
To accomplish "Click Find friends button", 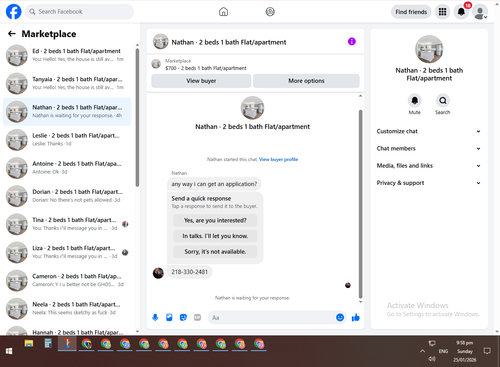I will 411,12.
